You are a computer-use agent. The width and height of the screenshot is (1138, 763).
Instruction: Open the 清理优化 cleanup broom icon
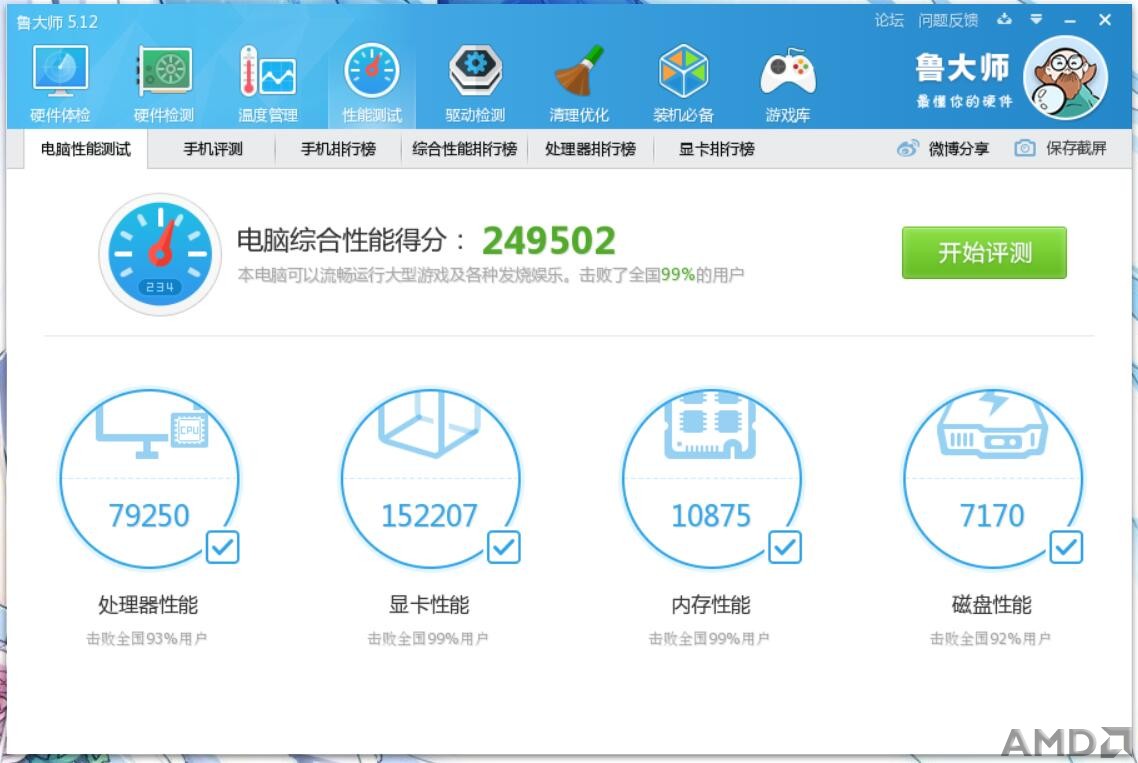(x=579, y=71)
